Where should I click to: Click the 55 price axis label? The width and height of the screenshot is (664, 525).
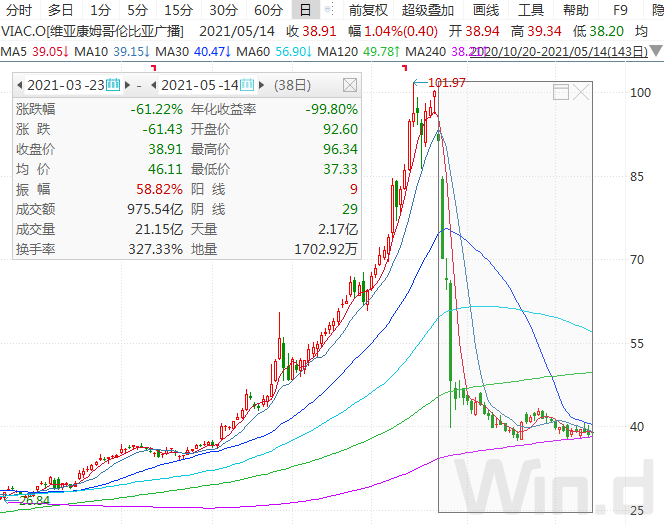point(637,343)
